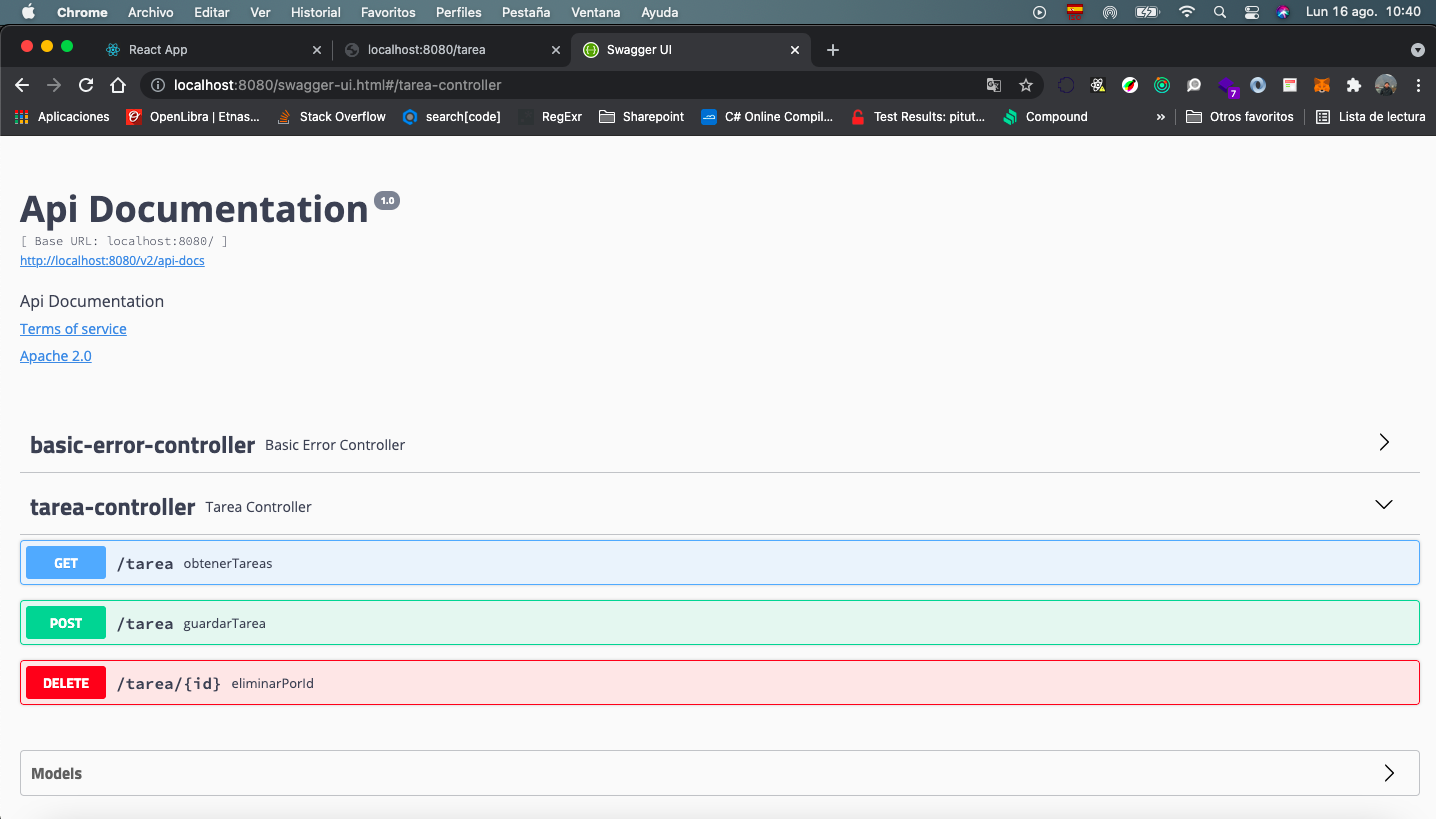Bookmark this page with the star icon

point(1025,85)
